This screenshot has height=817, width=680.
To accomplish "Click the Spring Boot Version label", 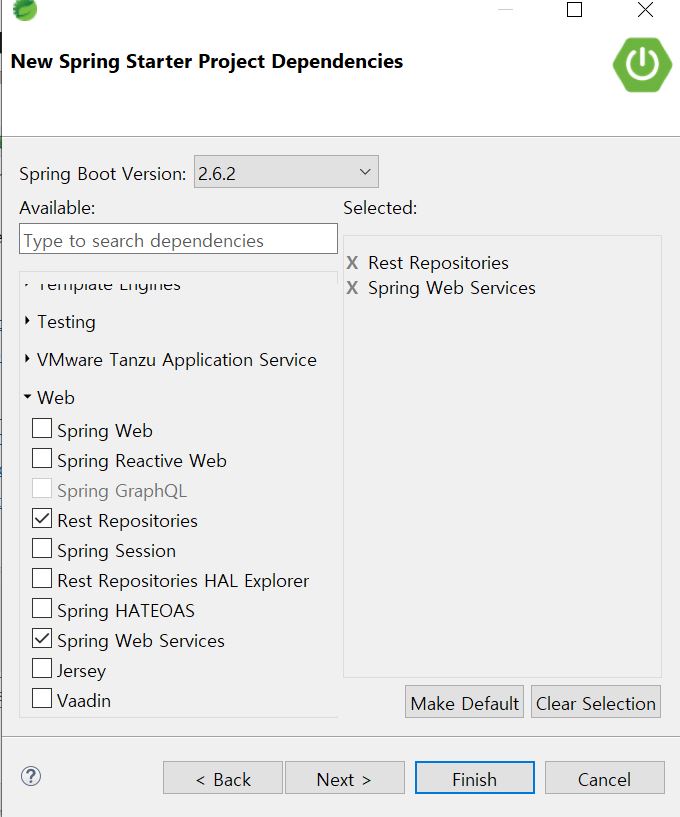I will [x=103, y=174].
